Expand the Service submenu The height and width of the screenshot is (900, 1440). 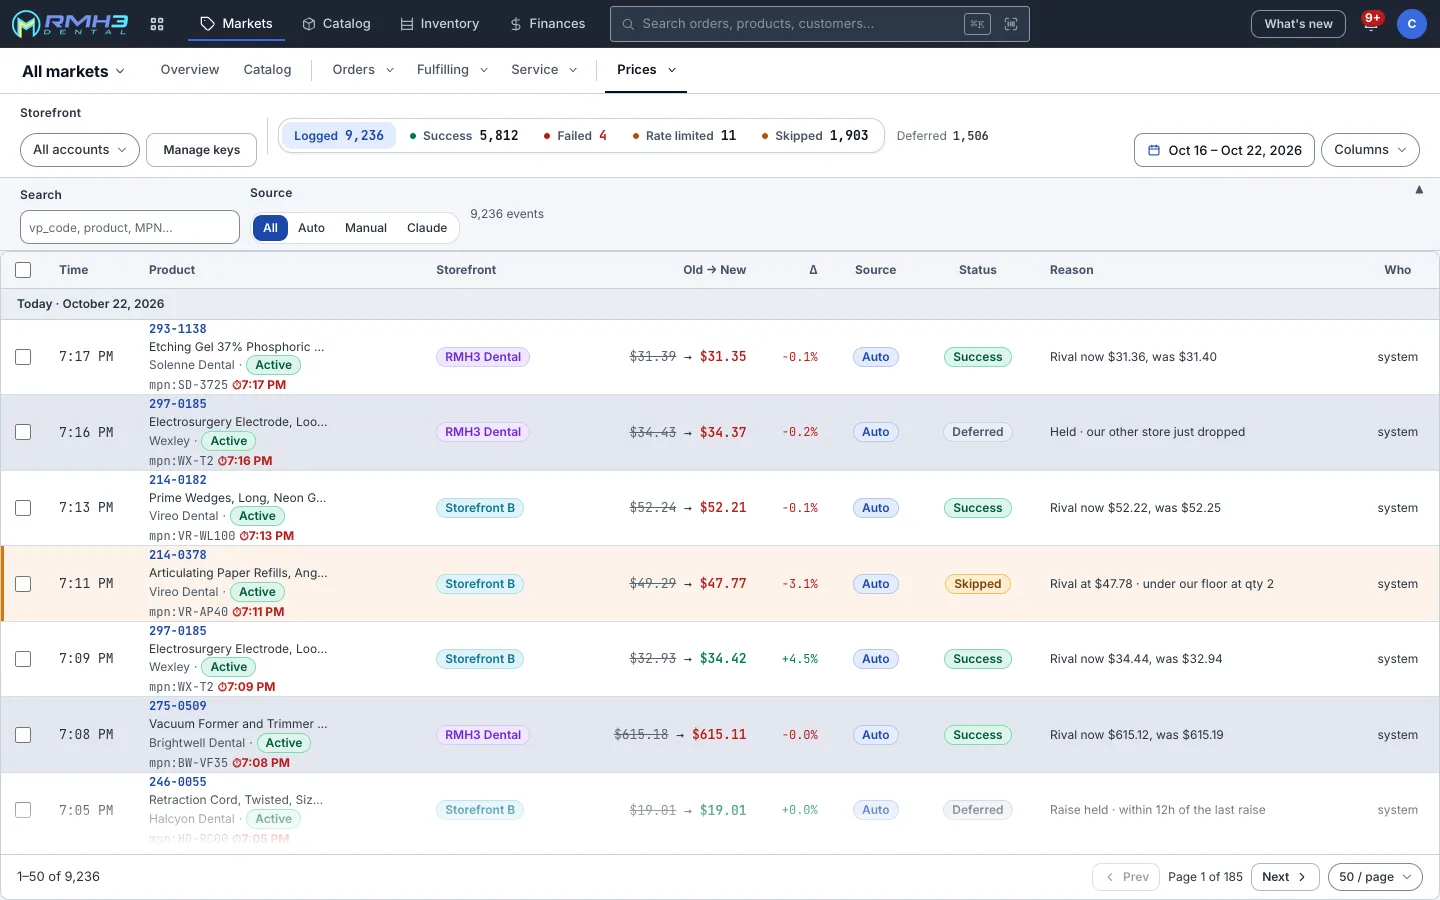coord(544,70)
